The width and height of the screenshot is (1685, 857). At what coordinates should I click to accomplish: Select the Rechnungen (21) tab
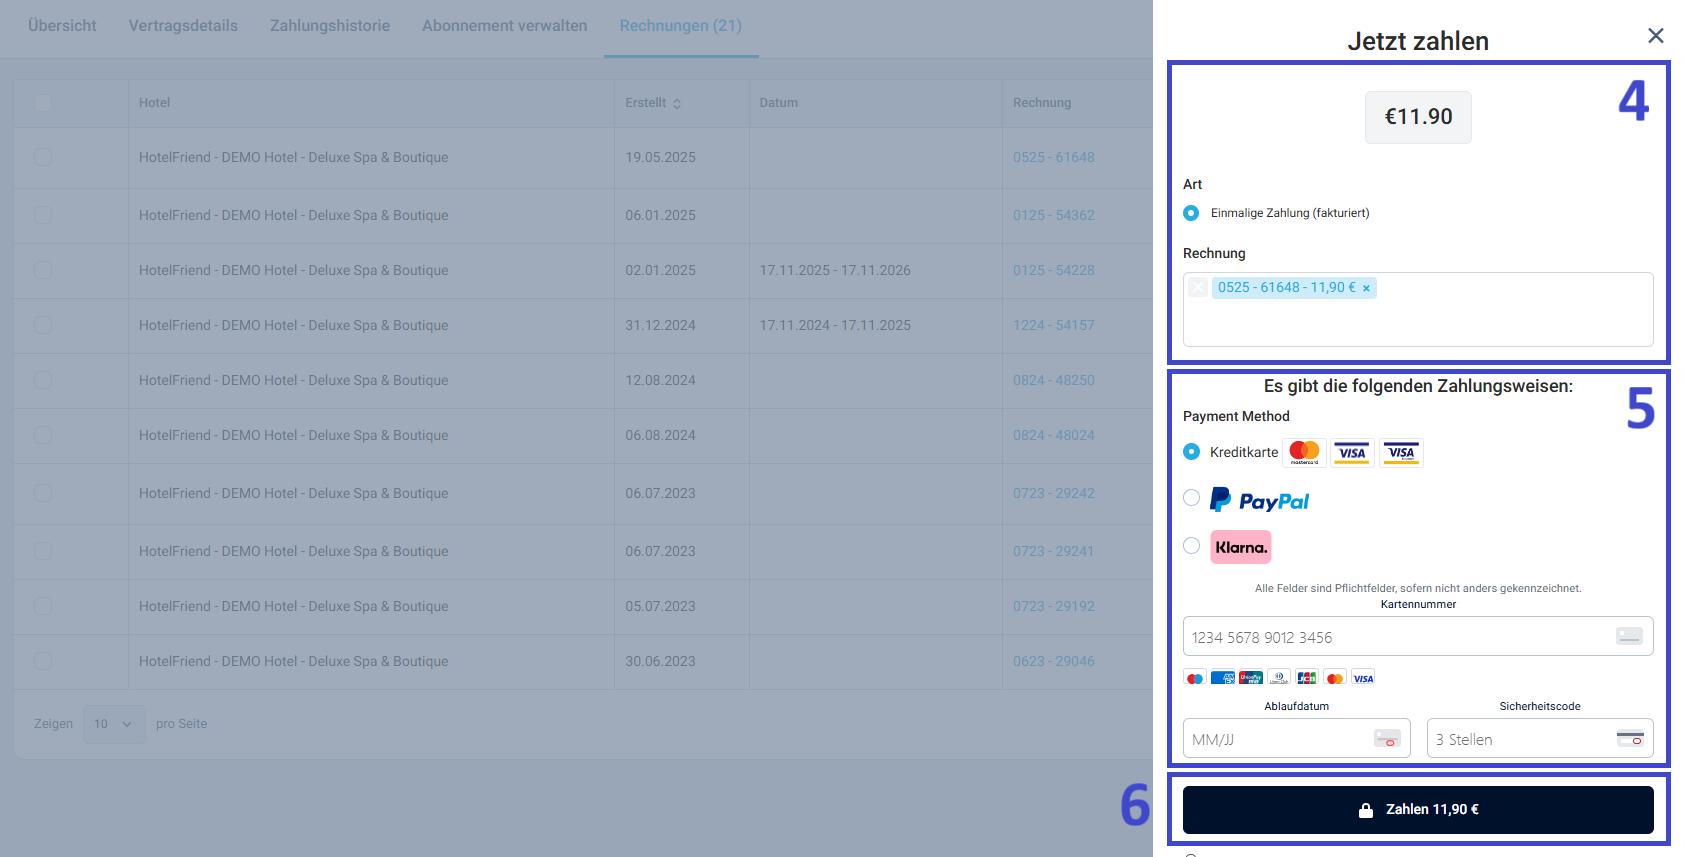coord(681,26)
